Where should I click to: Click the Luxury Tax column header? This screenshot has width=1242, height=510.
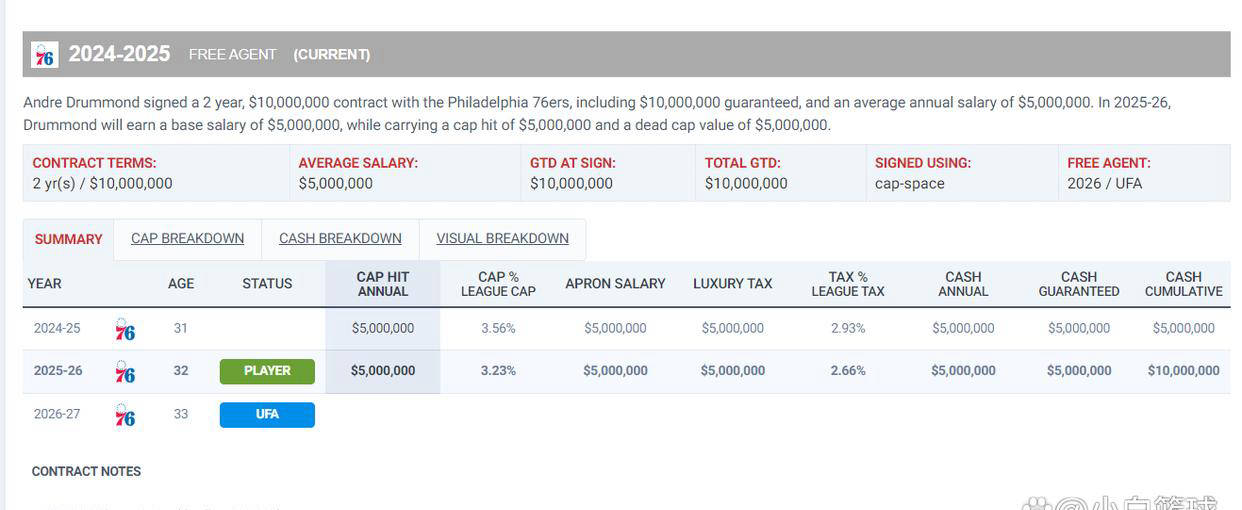[x=732, y=284]
